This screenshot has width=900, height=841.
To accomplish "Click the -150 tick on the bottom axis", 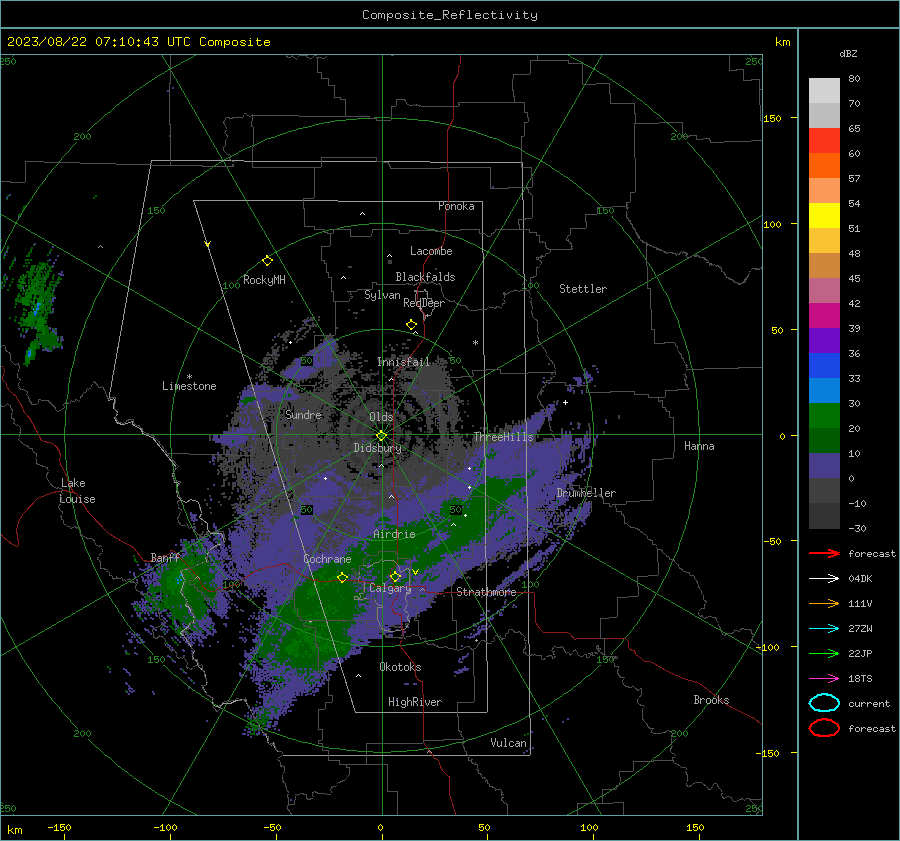I will [x=59, y=827].
